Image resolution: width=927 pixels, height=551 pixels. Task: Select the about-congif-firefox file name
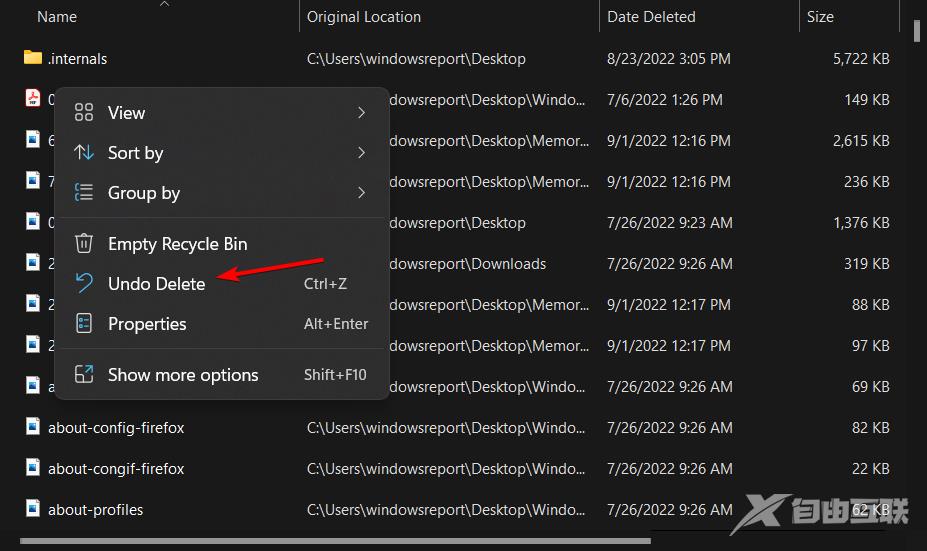coord(116,469)
